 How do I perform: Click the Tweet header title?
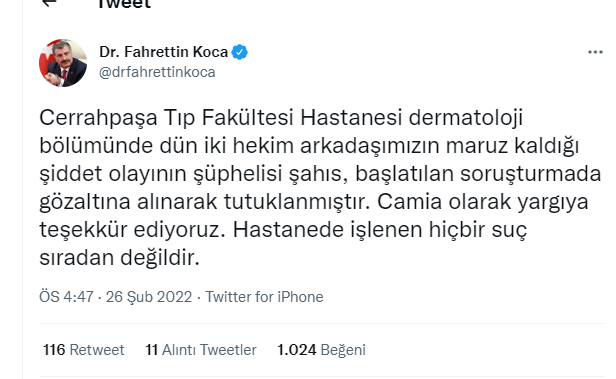124,4
